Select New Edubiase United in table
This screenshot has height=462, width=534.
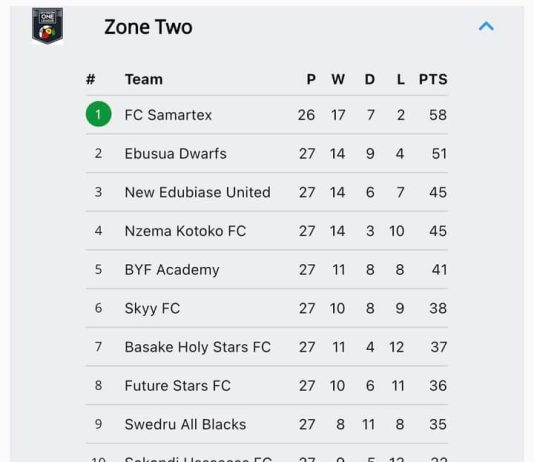click(198, 192)
